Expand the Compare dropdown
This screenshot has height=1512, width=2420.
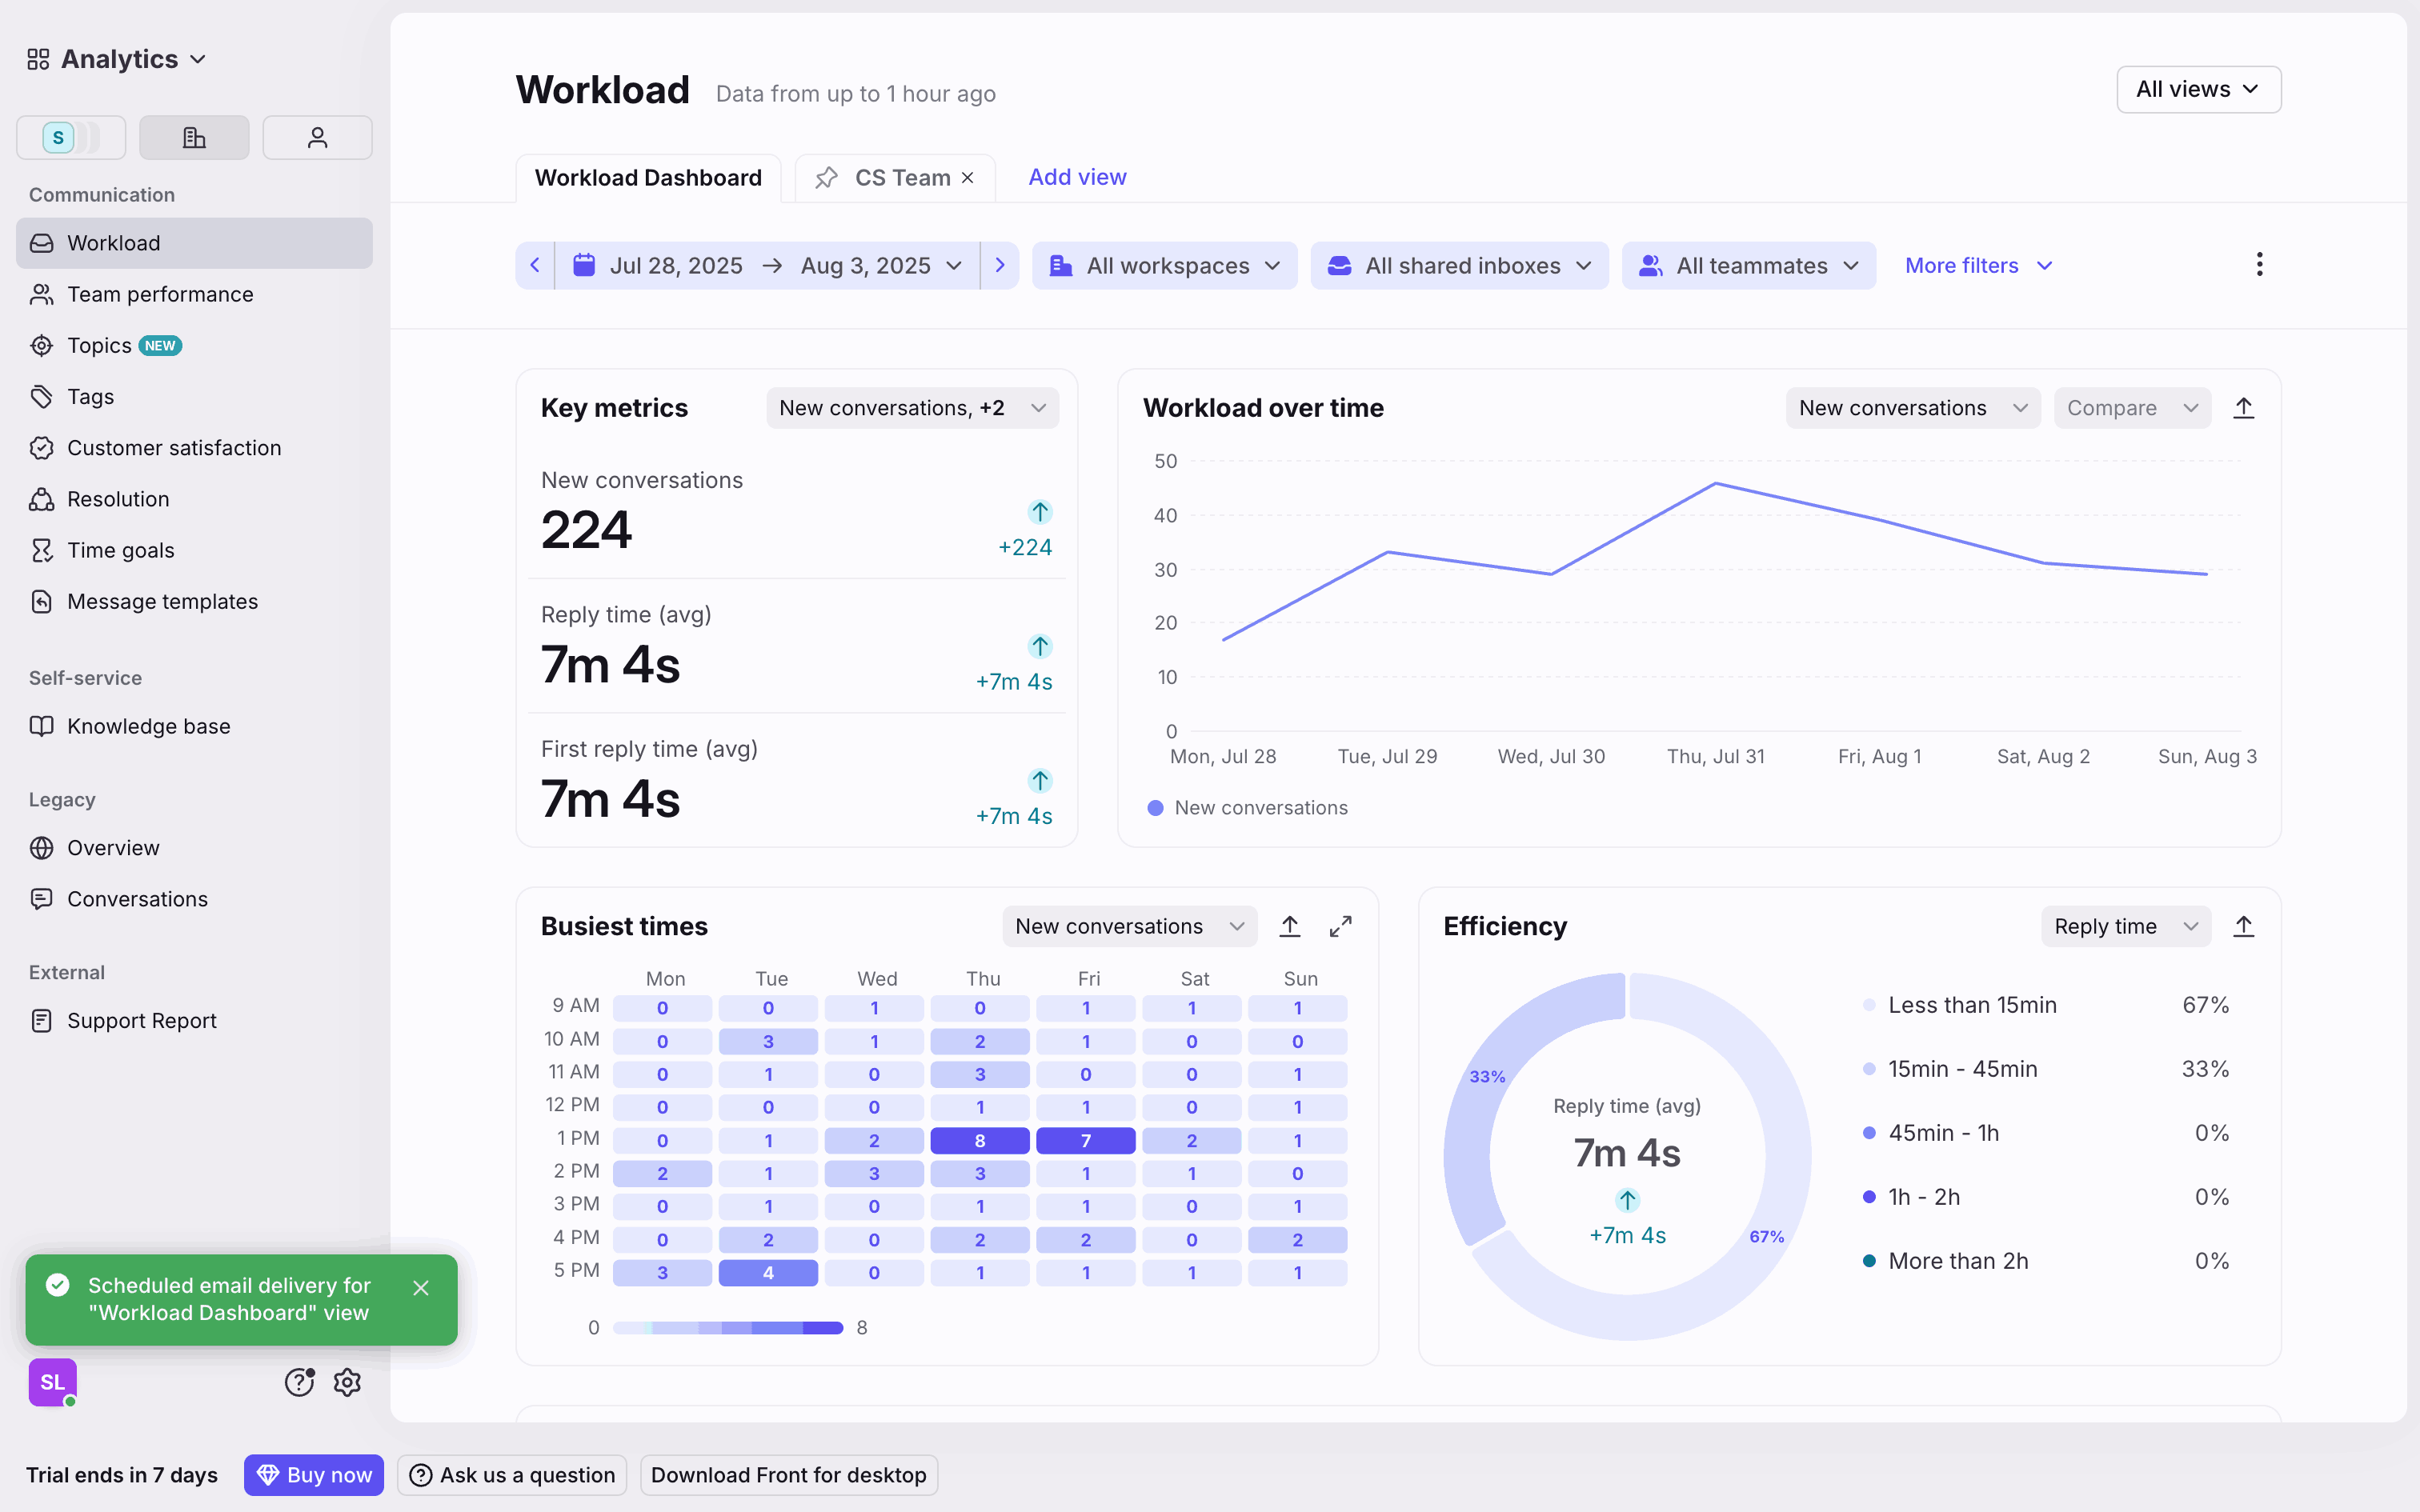pyautogui.click(x=2131, y=408)
